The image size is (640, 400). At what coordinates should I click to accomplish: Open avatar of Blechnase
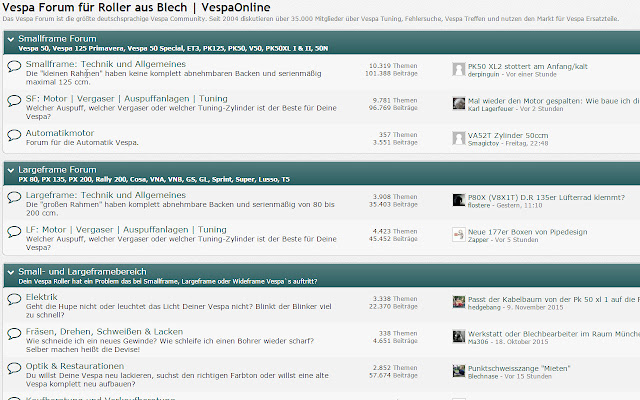(x=459, y=371)
